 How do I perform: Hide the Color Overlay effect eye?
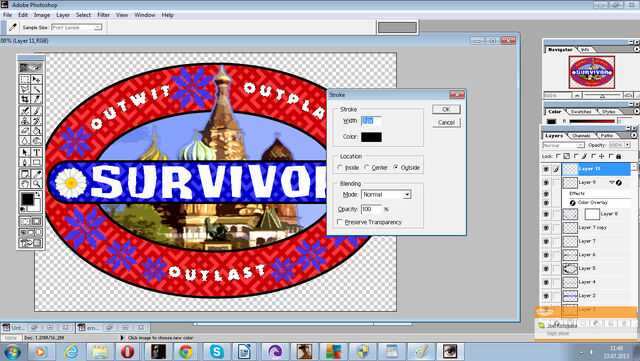click(x=546, y=203)
